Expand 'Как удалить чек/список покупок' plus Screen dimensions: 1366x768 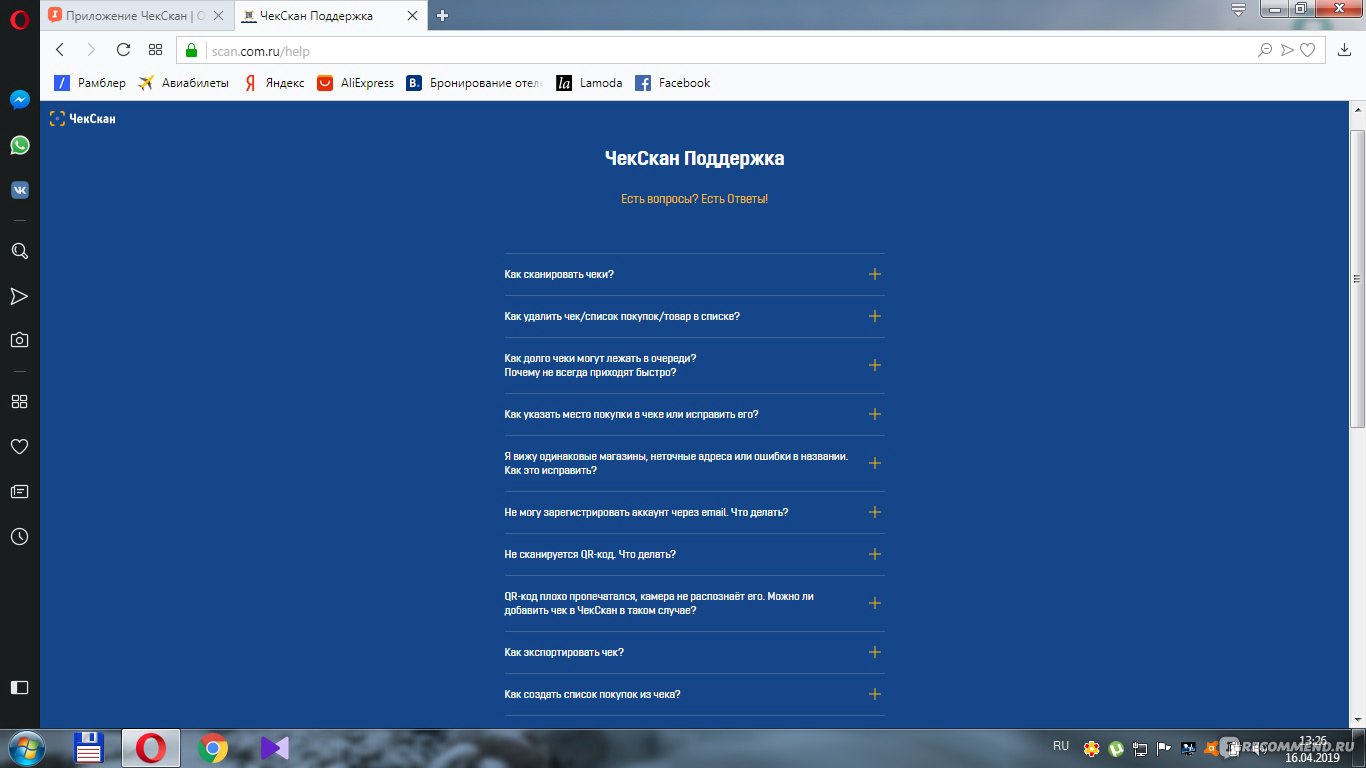pyautogui.click(x=875, y=316)
